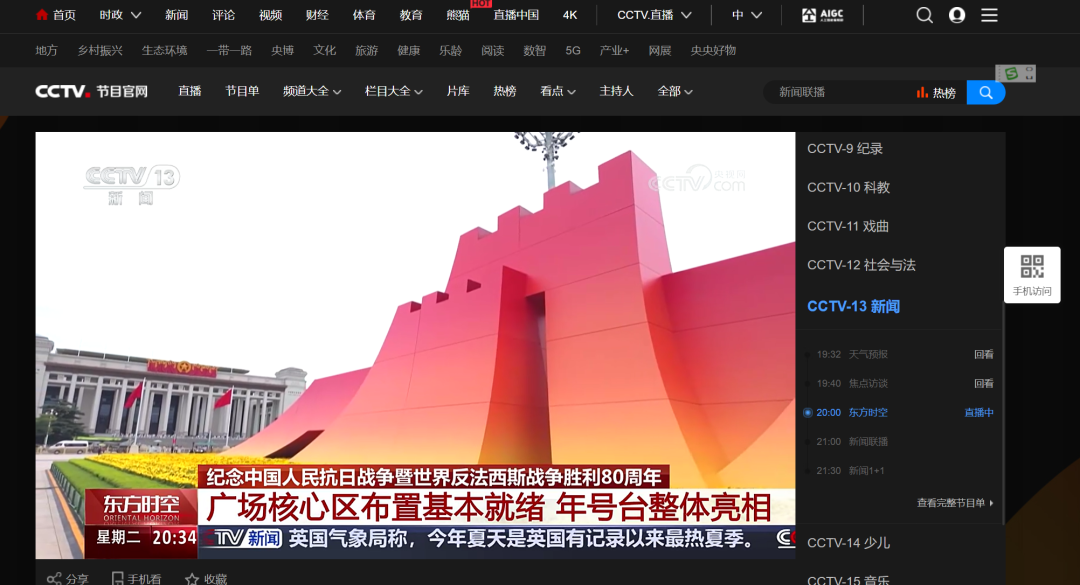This screenshot has width=1080, height=585.
Task: Click the 分享 share icon below the player
Action: click(68, 578)
